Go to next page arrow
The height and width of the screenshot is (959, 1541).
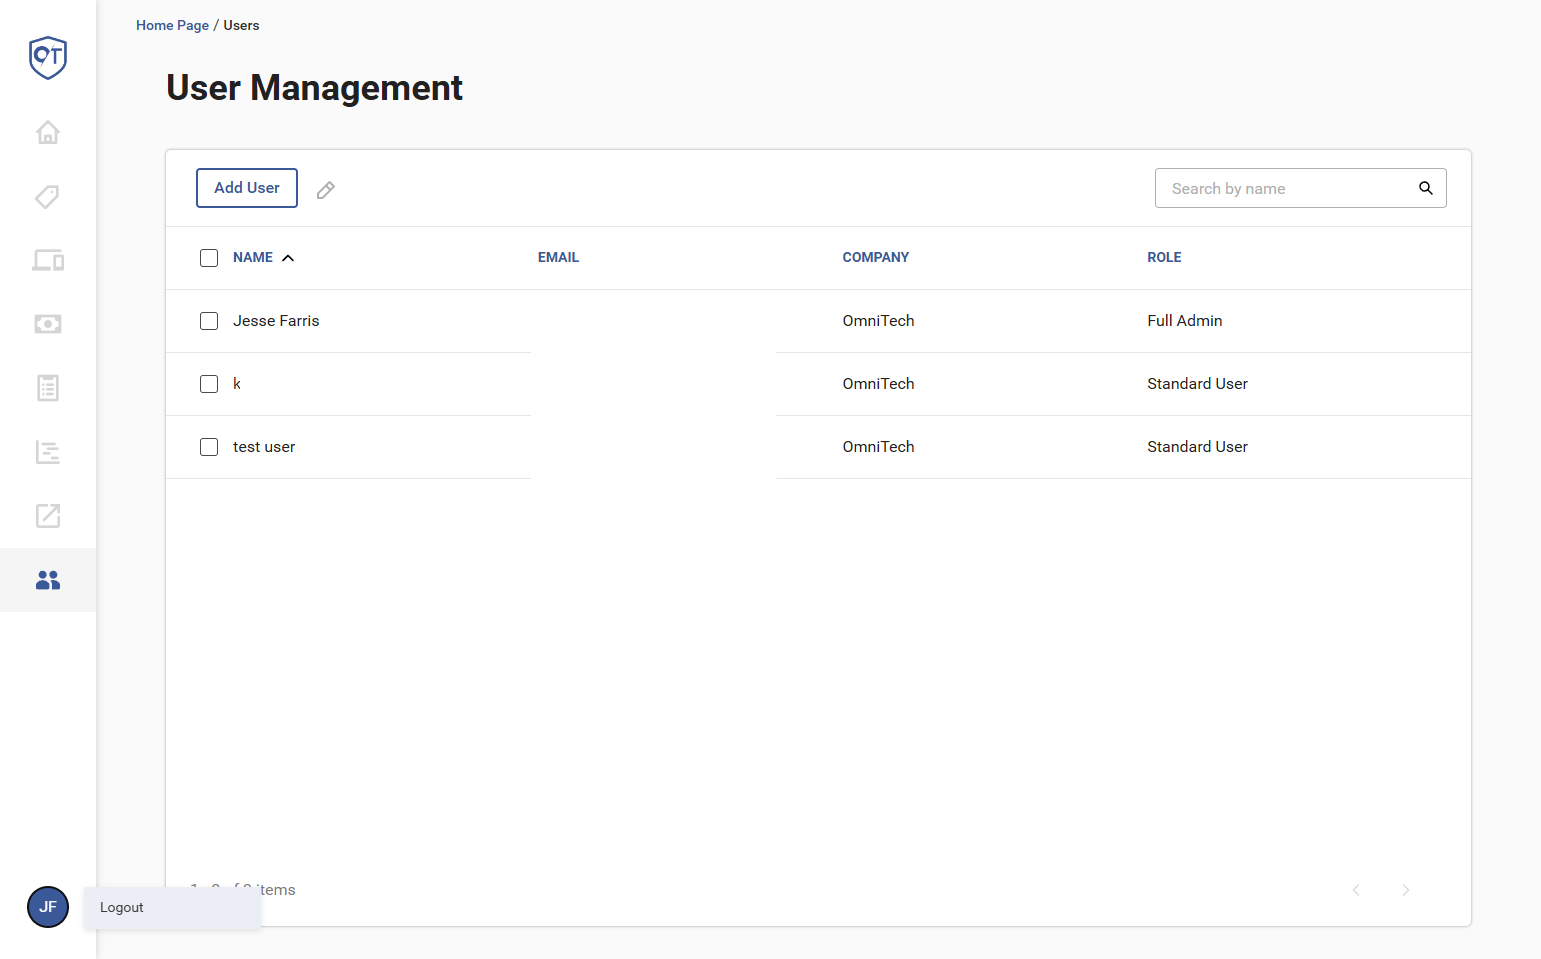point(1406,890)
